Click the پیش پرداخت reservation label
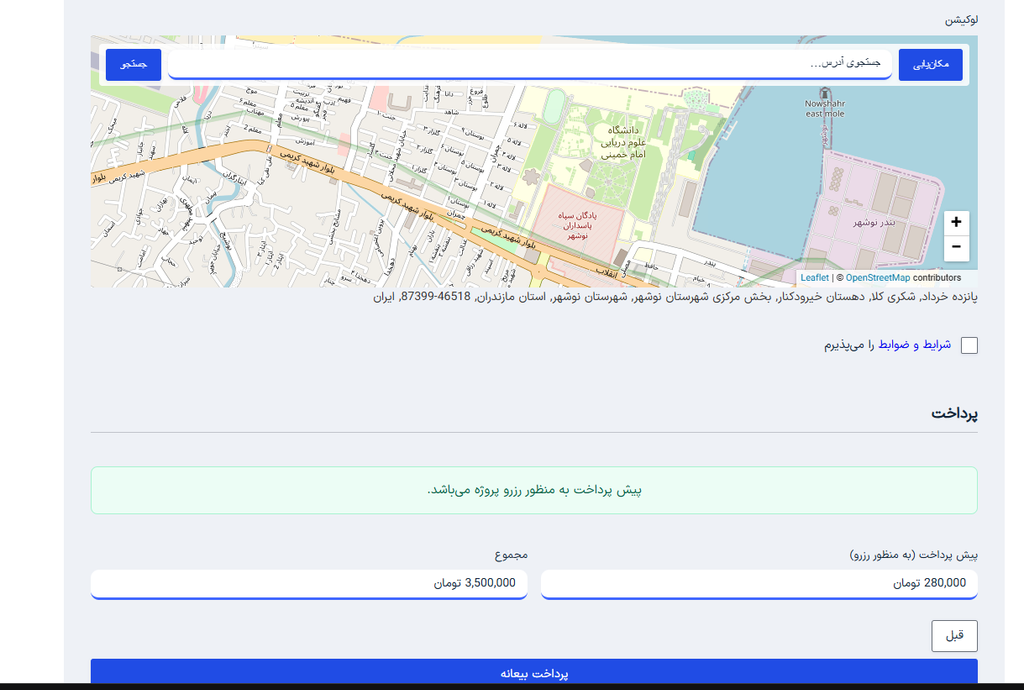The image size is (1024, 690). tap(913, 555)
